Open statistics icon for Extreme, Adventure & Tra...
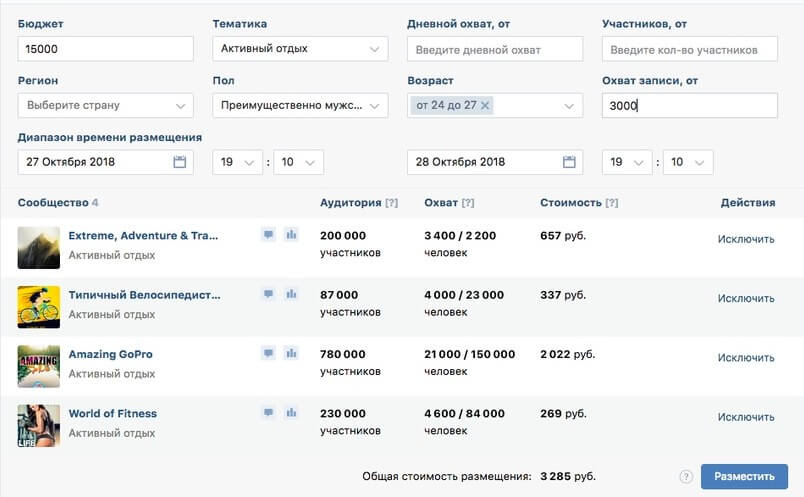This screenshot has height=497, width=804. click(291, 234)
